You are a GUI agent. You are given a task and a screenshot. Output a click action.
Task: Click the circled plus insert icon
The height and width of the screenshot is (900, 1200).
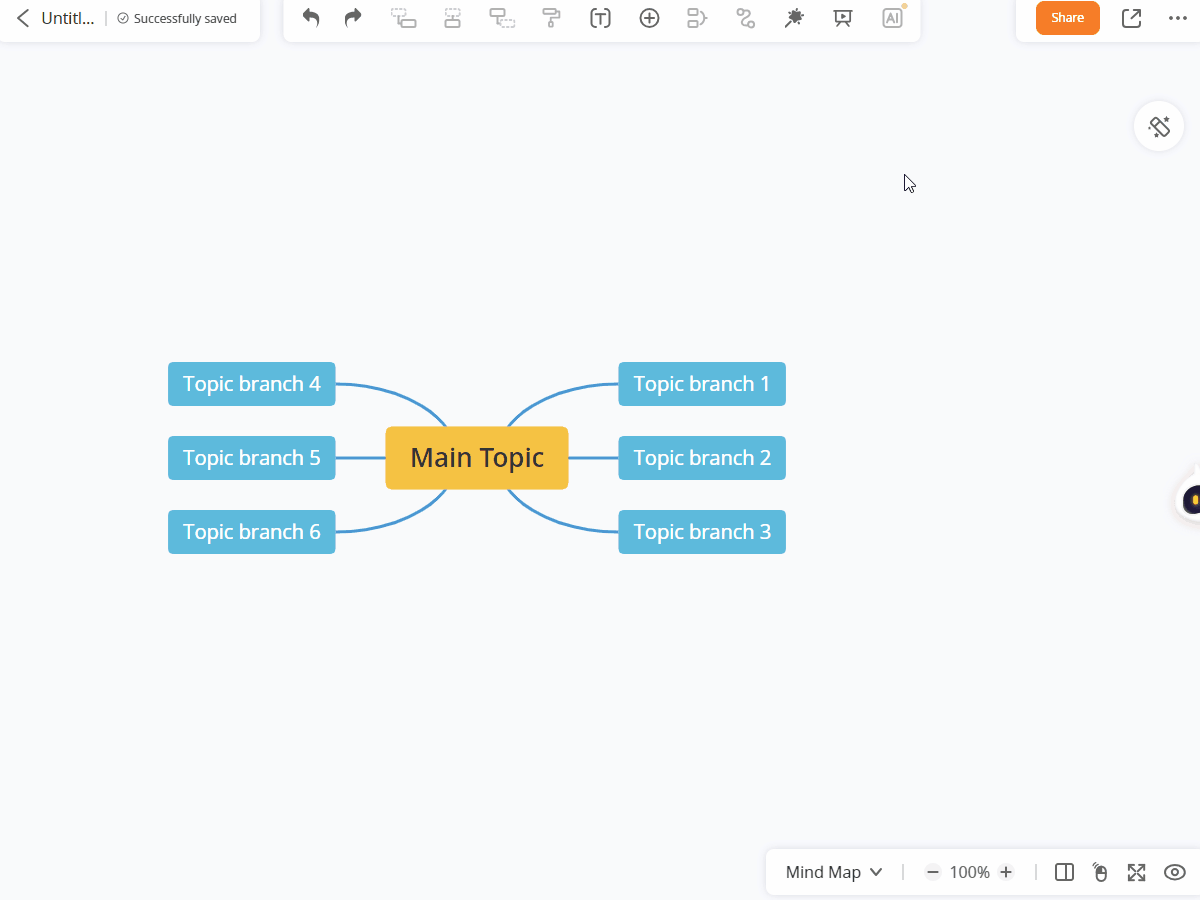pyautogui.click(x=649, y=18)
